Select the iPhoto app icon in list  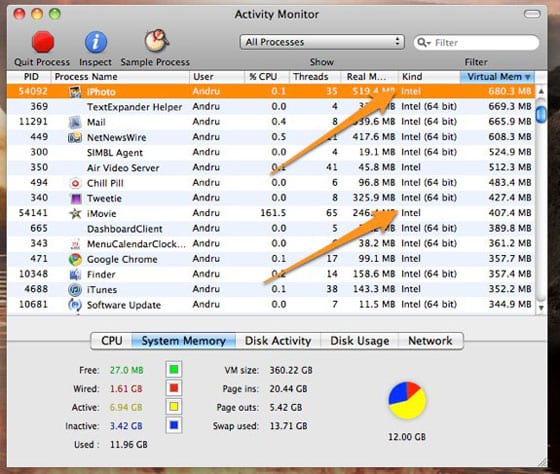coord(75,92)
